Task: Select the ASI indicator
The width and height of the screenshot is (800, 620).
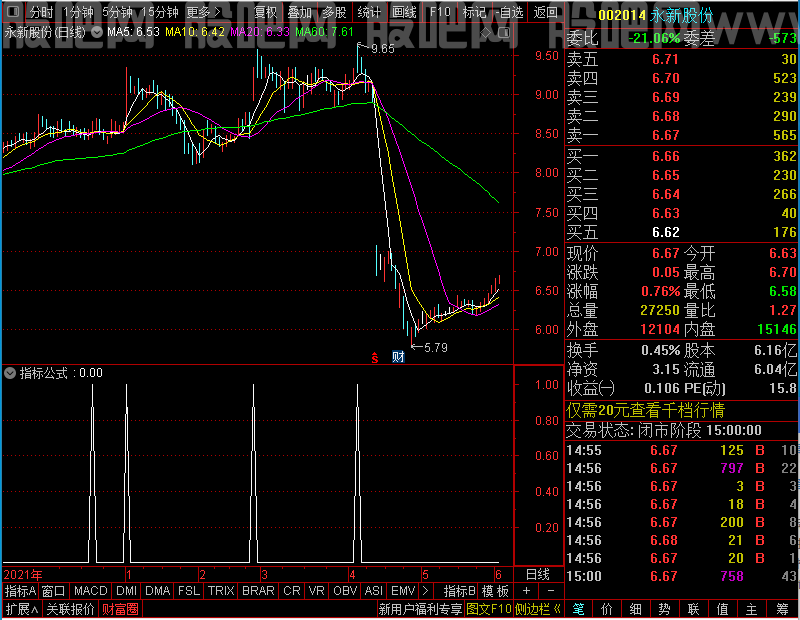Action: 373,591
